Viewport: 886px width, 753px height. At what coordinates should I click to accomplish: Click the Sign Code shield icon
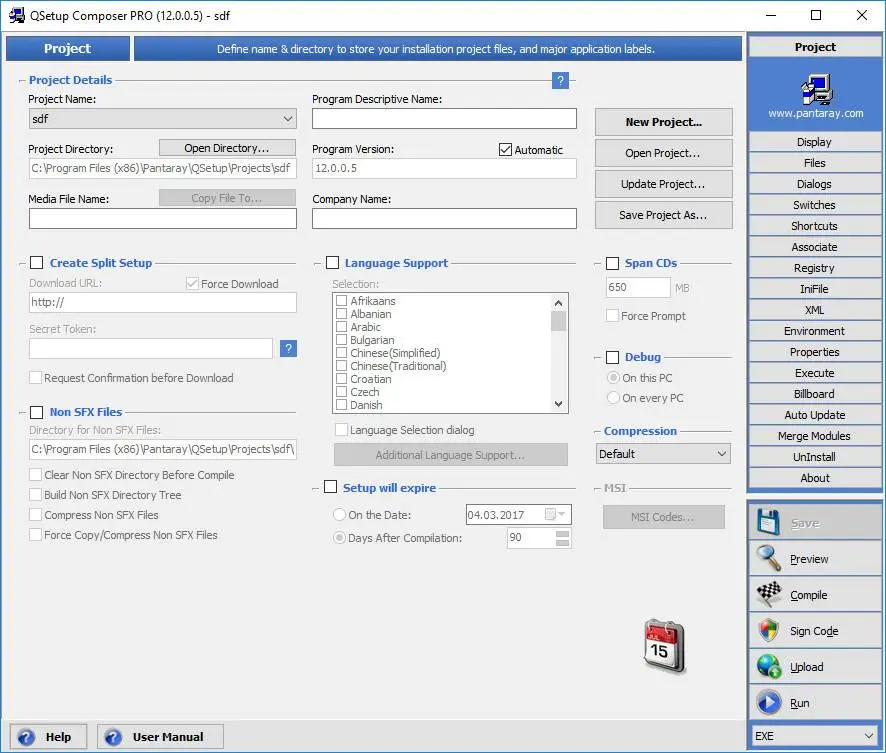[x=768, y=630]
